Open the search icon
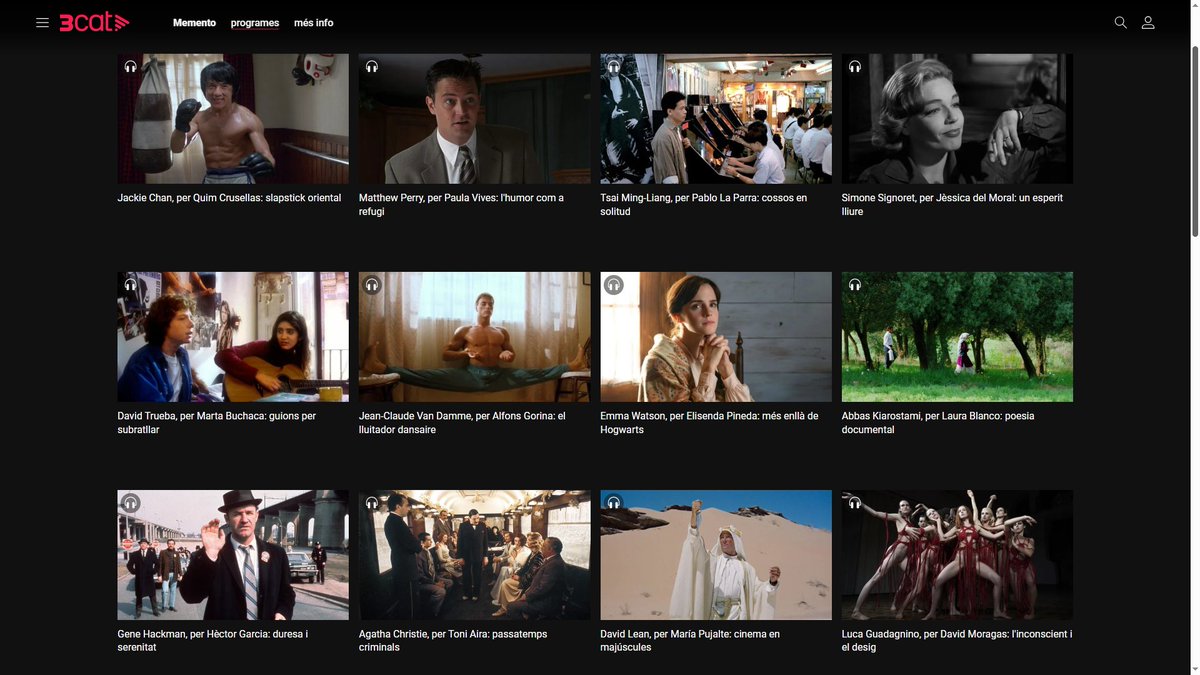 (1120, 22)
